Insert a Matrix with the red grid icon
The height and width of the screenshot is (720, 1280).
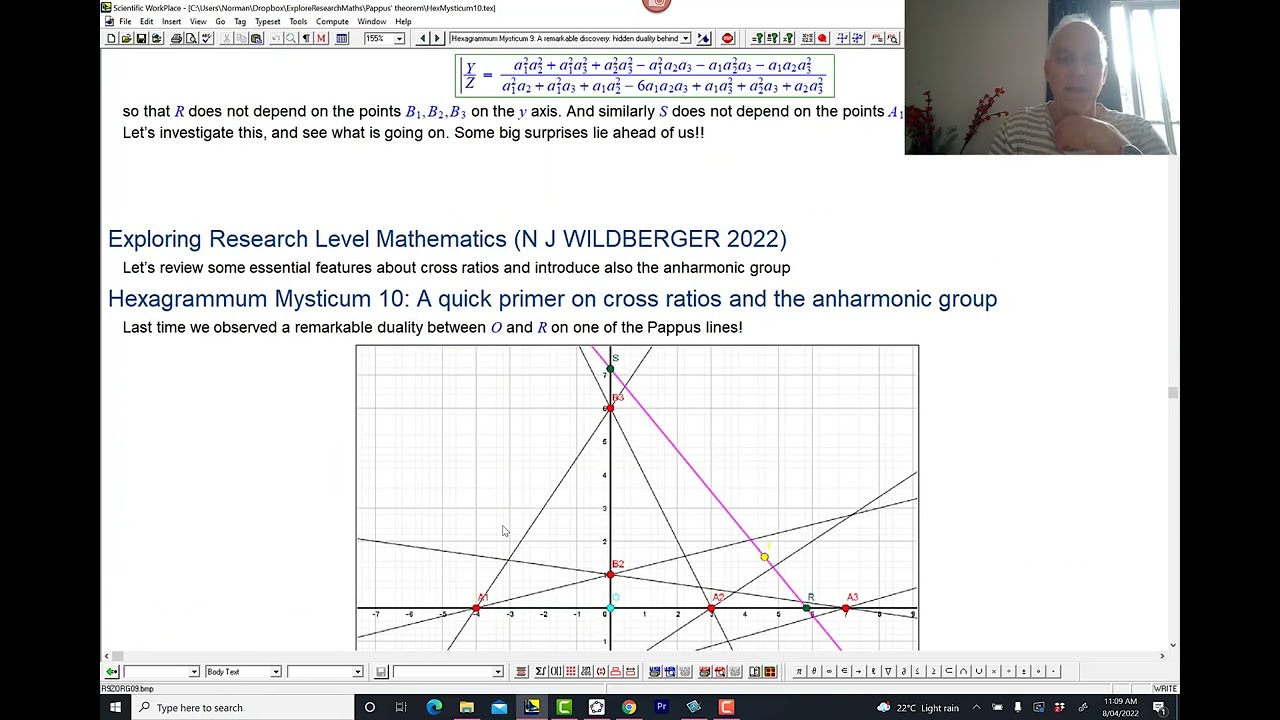coord(570,671)
